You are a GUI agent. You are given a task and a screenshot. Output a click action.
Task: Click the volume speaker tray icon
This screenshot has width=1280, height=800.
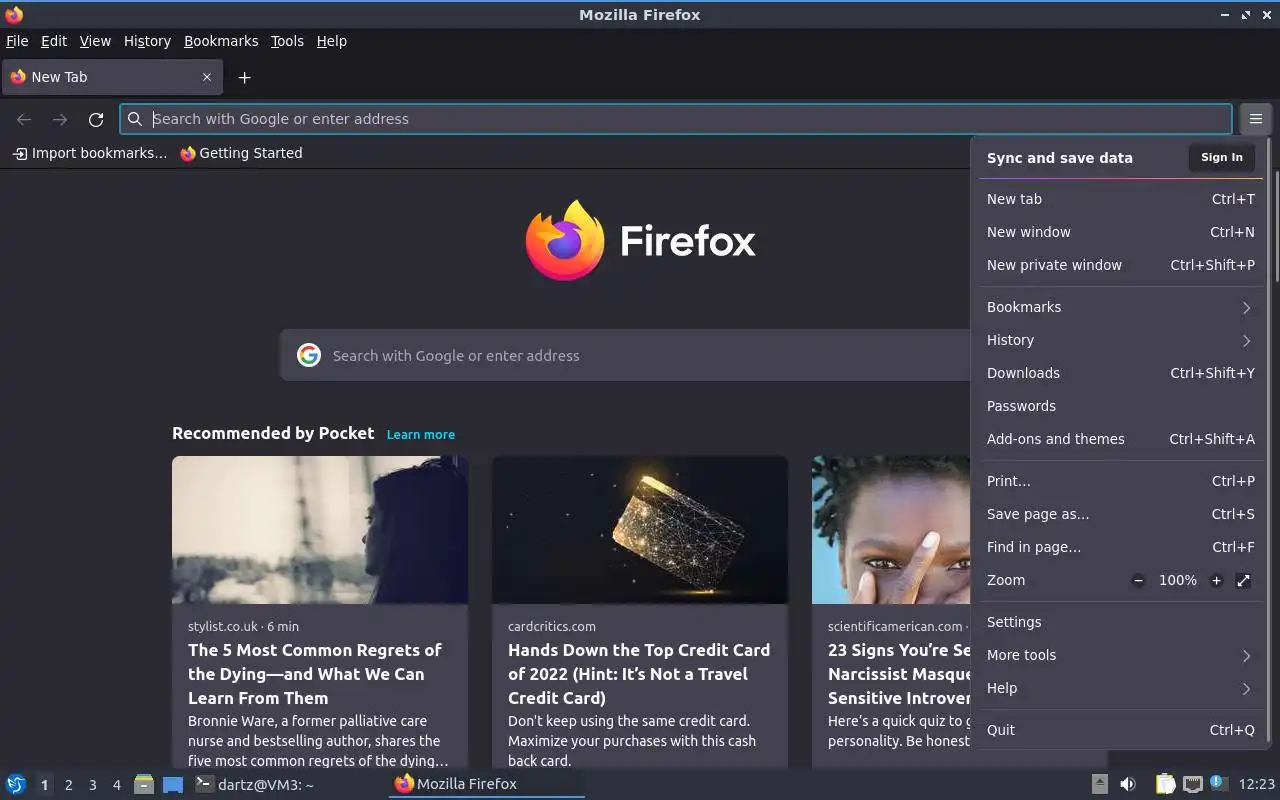[1128, 784]
